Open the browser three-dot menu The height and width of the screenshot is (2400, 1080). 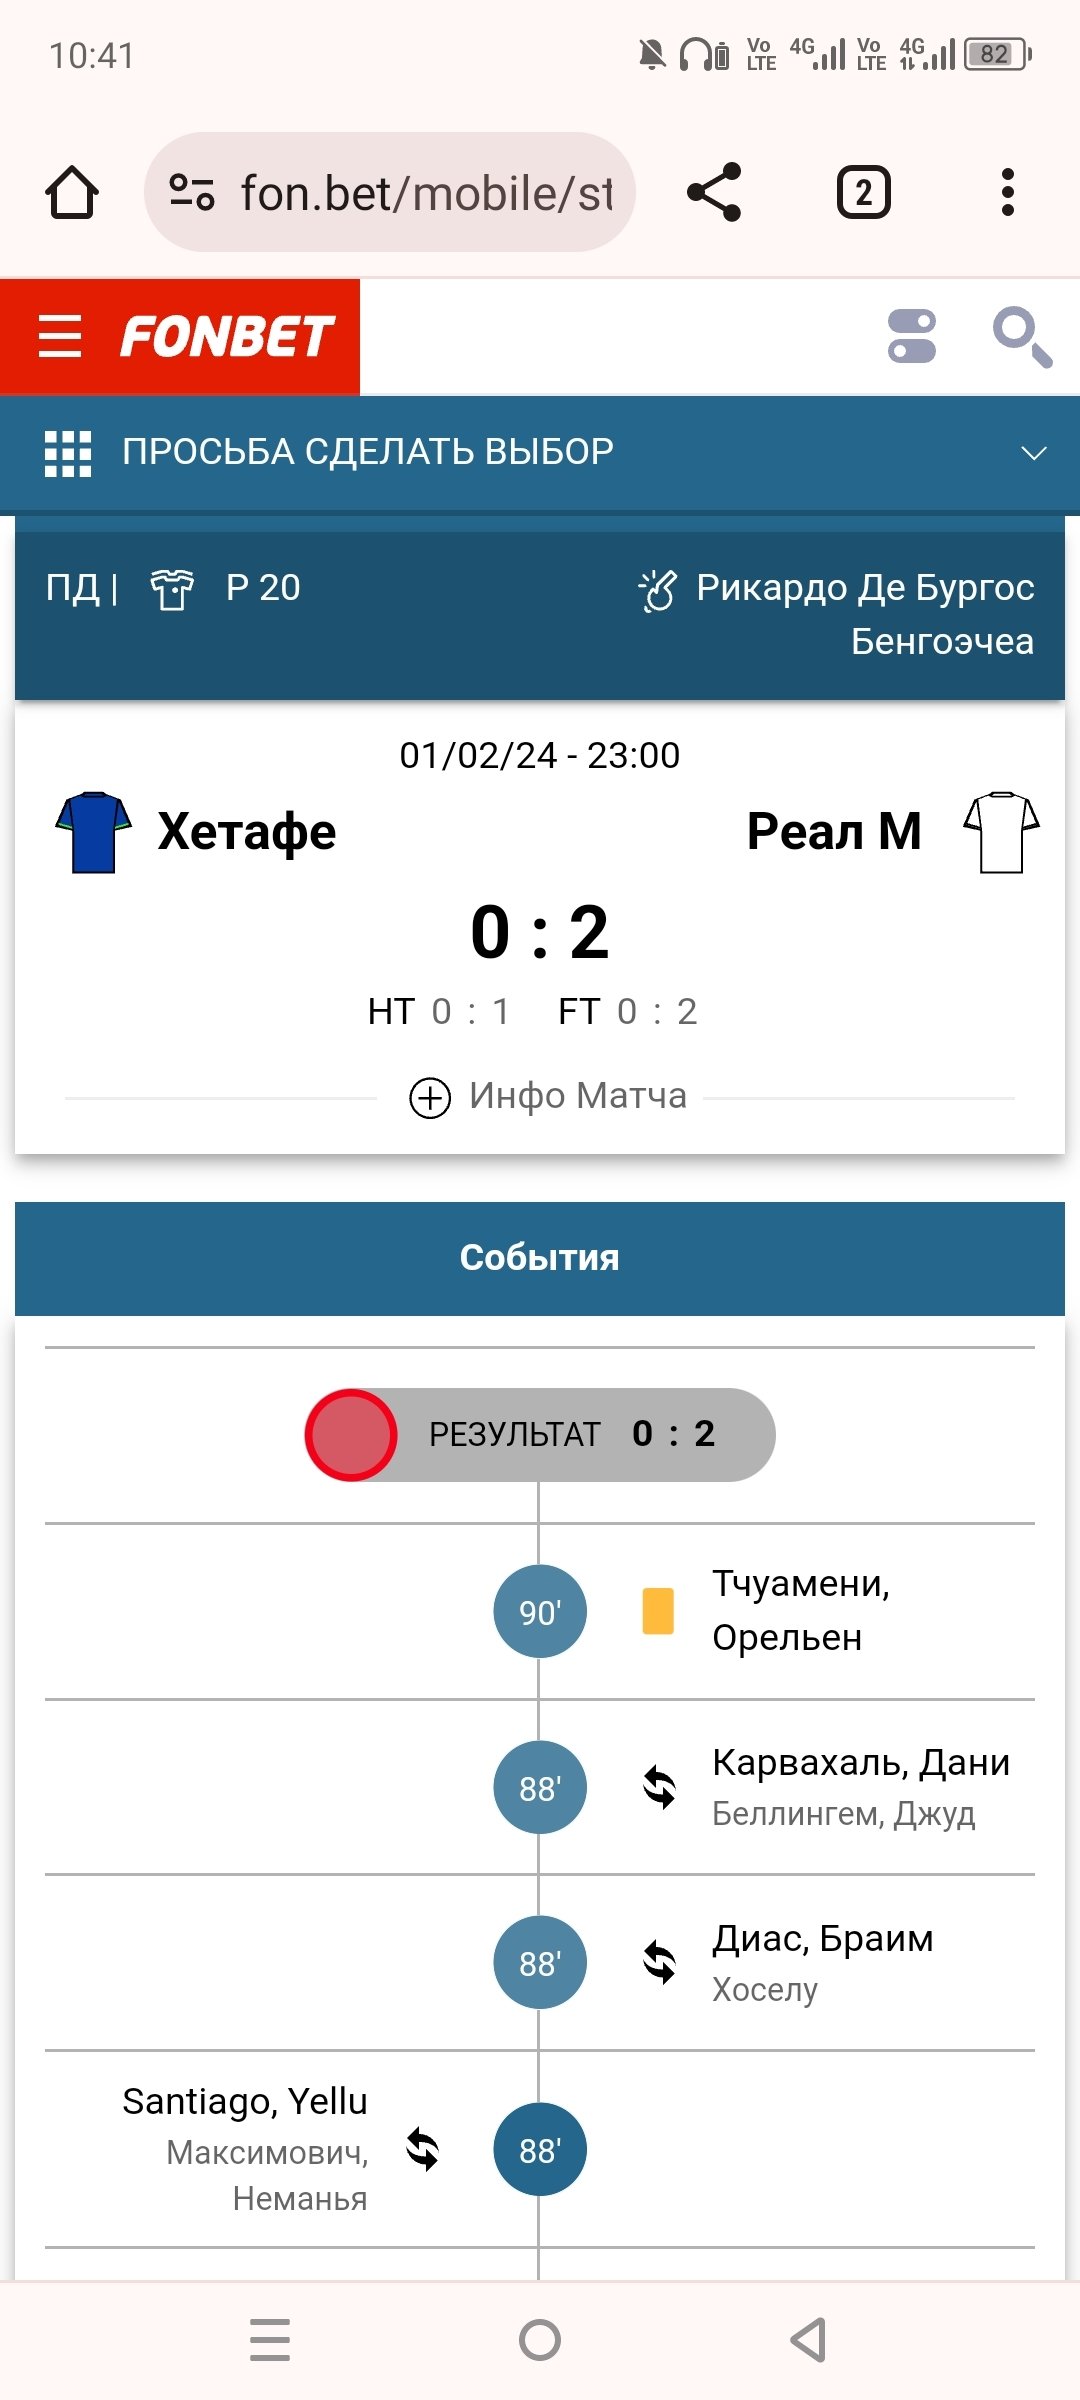(x=1007, y=192)
